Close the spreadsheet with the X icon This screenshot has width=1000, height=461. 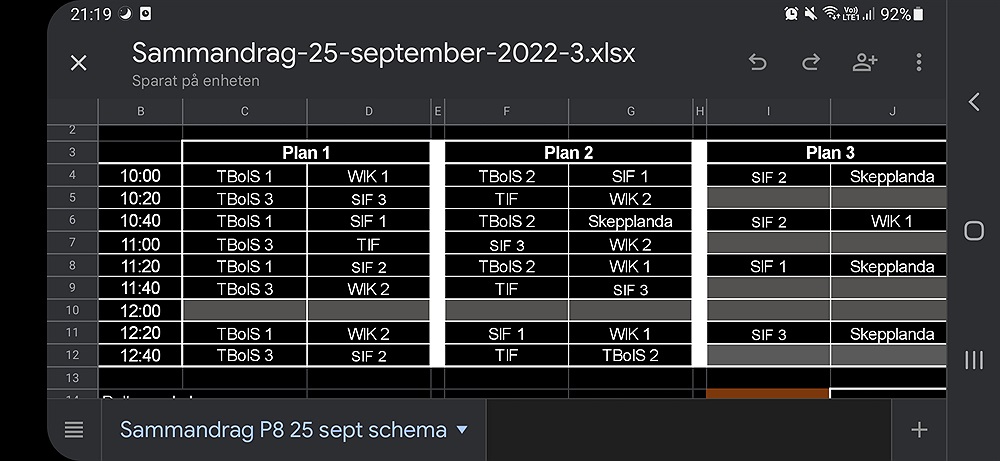[x=78, y=62]
